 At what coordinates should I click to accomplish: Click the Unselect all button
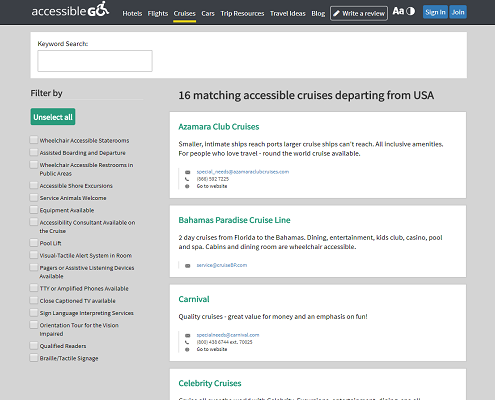(x=53, y=117)
